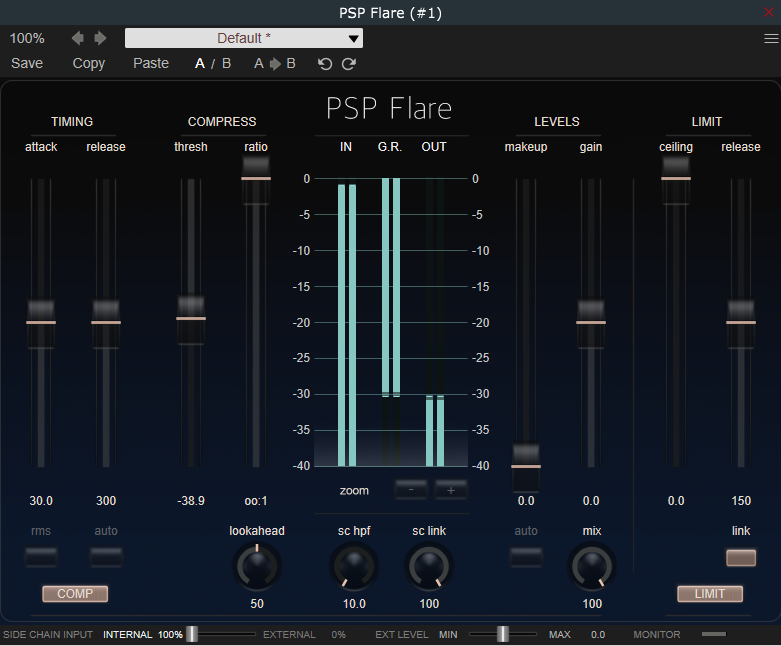Screen dimensions: 781x646
Task: Toggle the LIMIT enable button
Action: pyautogui.click(x=710, y=594)
